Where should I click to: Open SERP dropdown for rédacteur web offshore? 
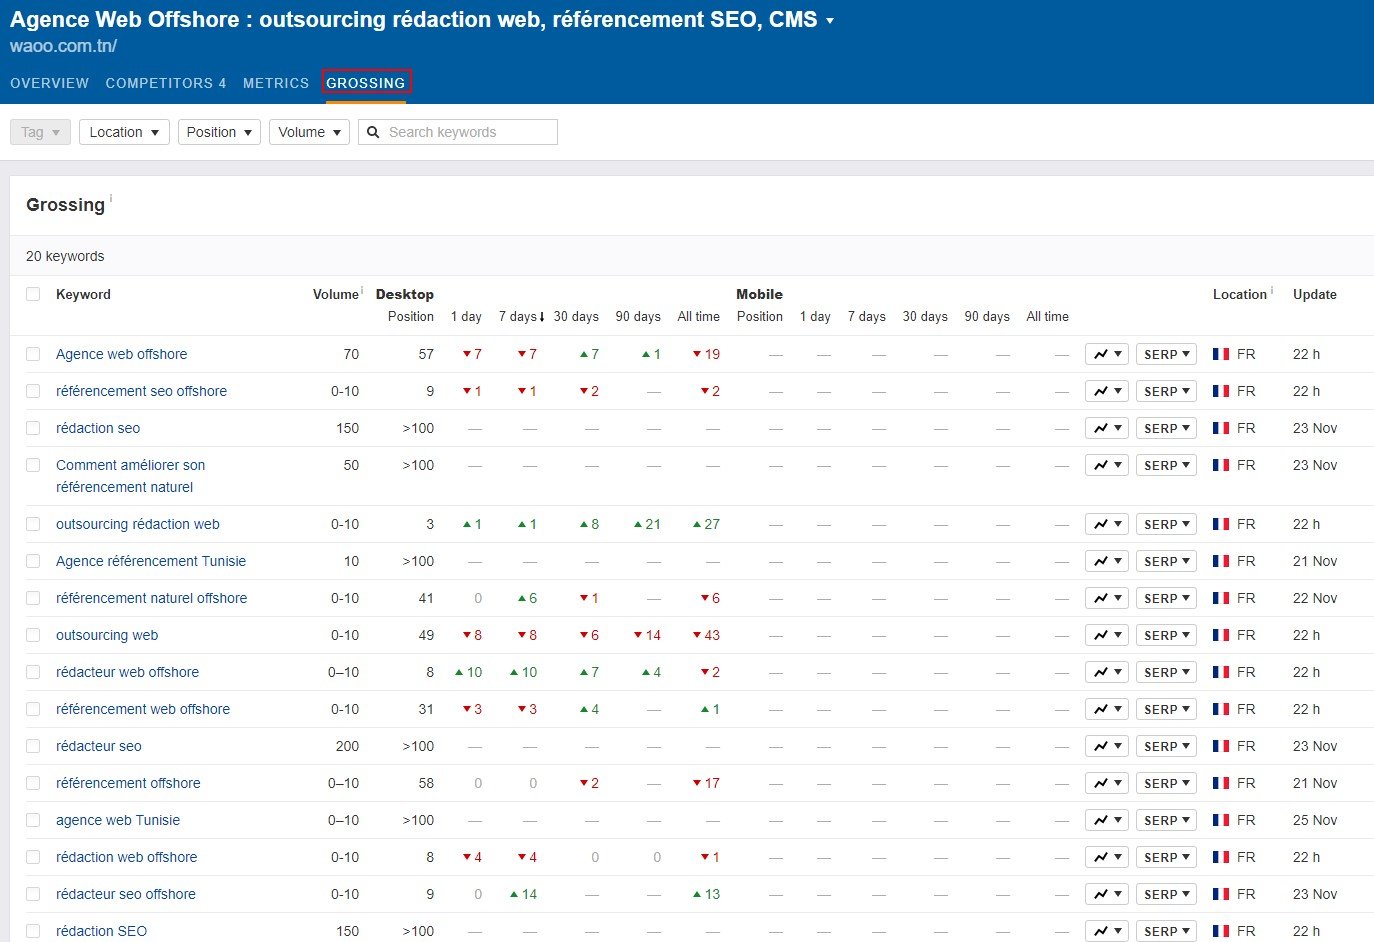(1166, 672)
